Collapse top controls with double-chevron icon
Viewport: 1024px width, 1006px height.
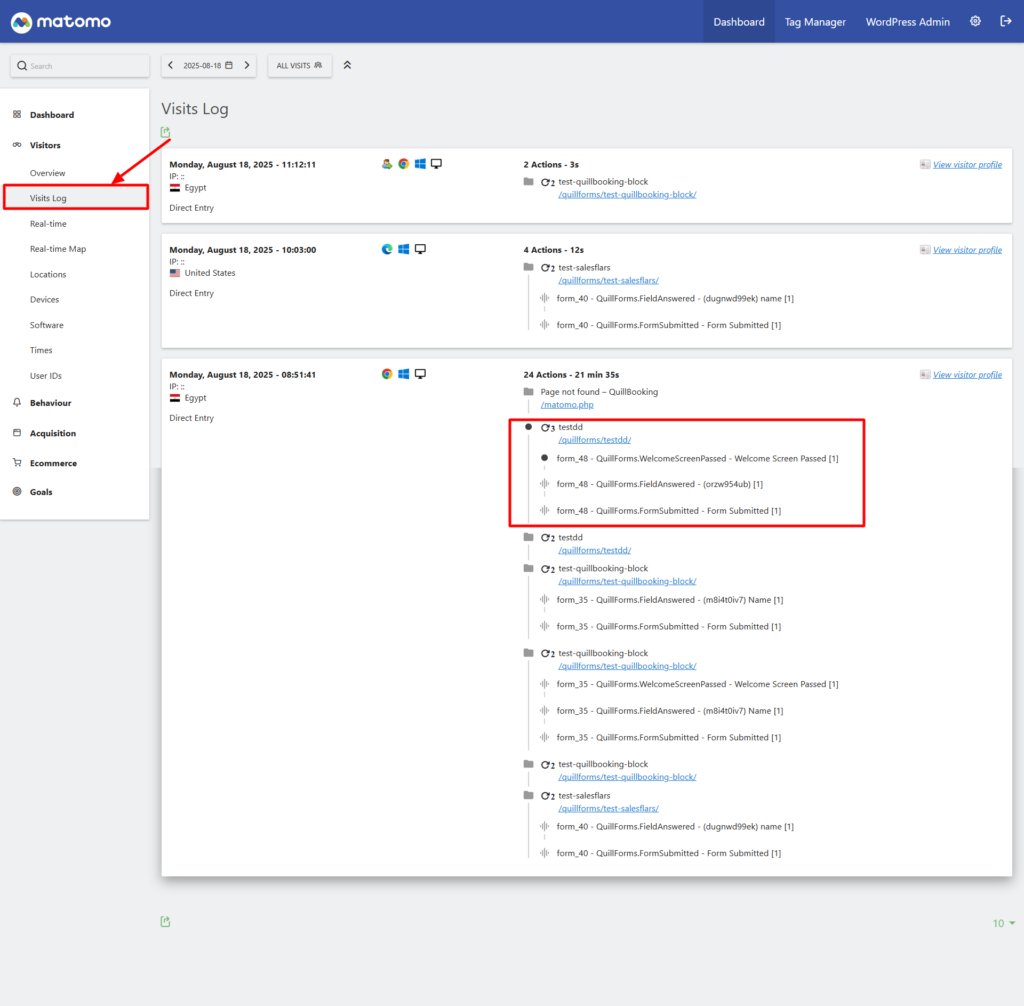click(x=347, y=65)
